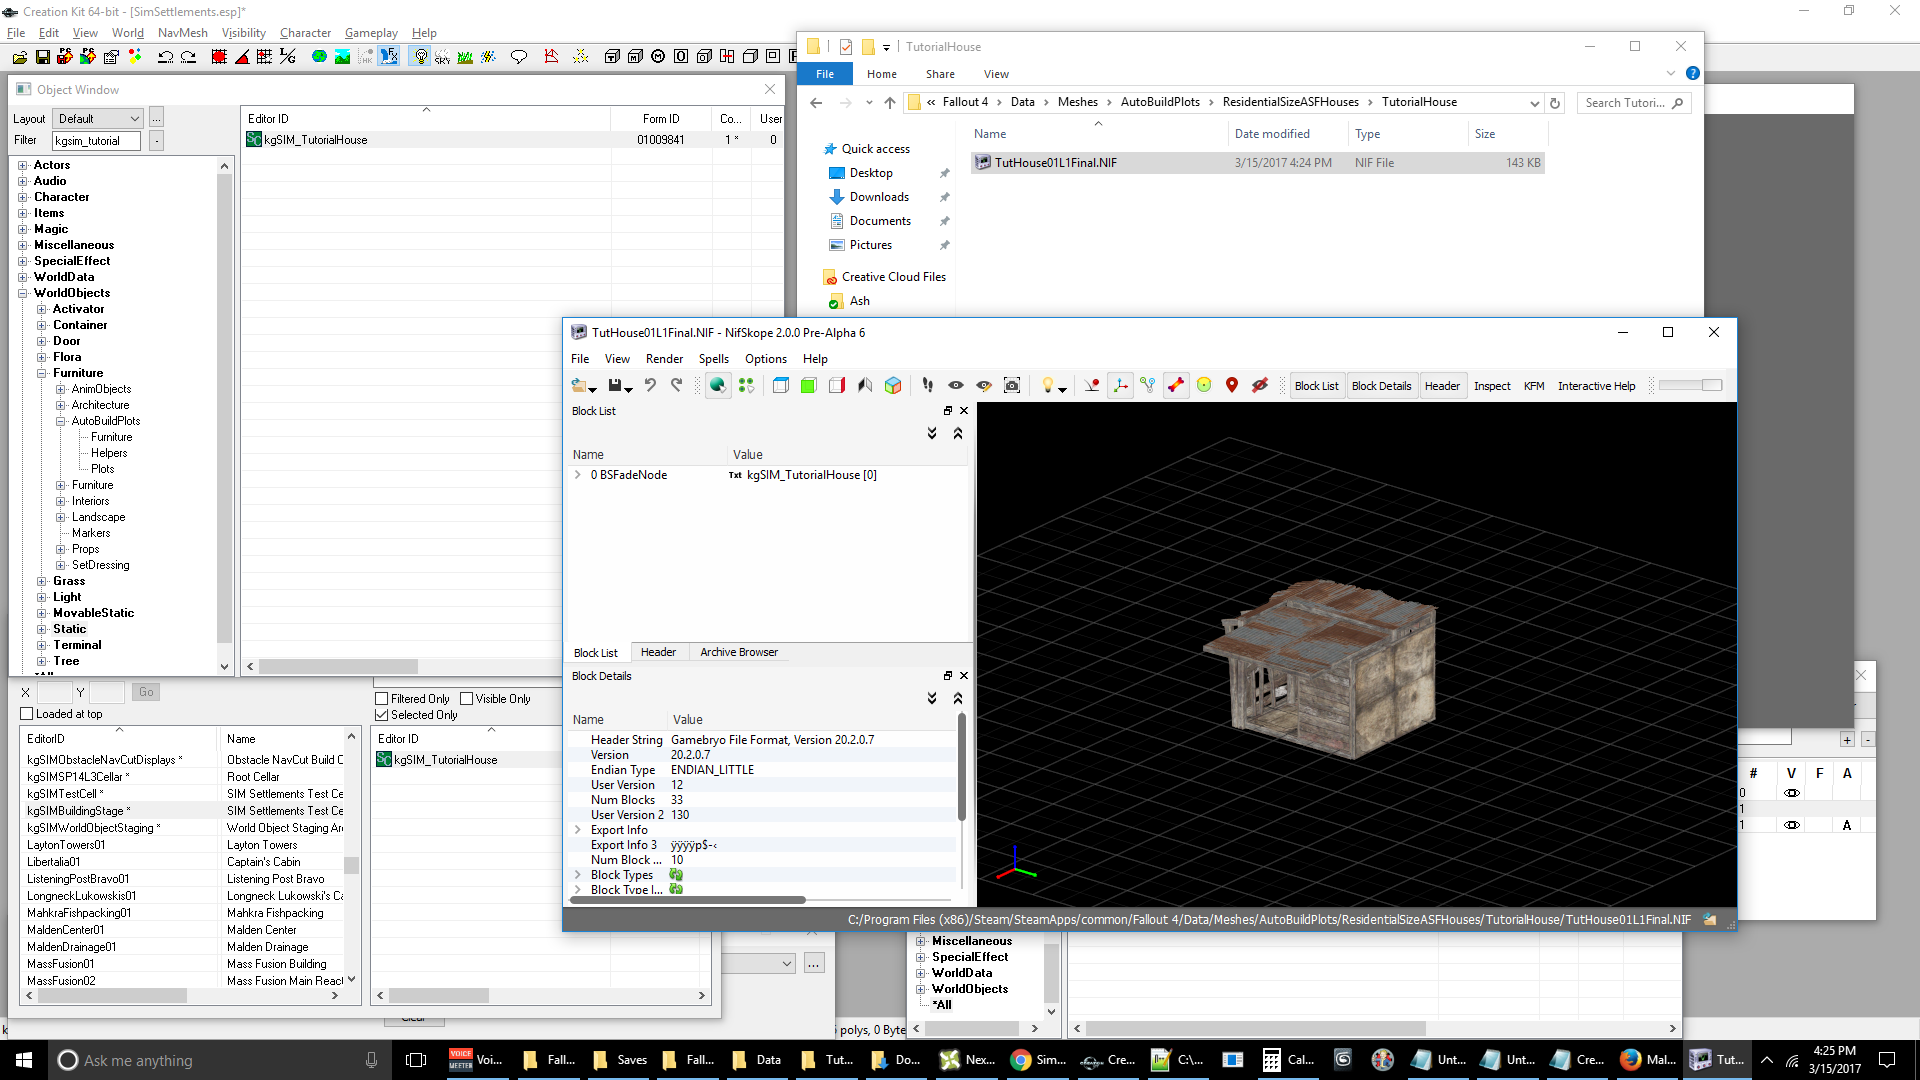Open the light bulb dropdown arrow in NifSkope
Viewport: 1920px width, 1080px height.
pyautogui.click(x=1062, y=388)
